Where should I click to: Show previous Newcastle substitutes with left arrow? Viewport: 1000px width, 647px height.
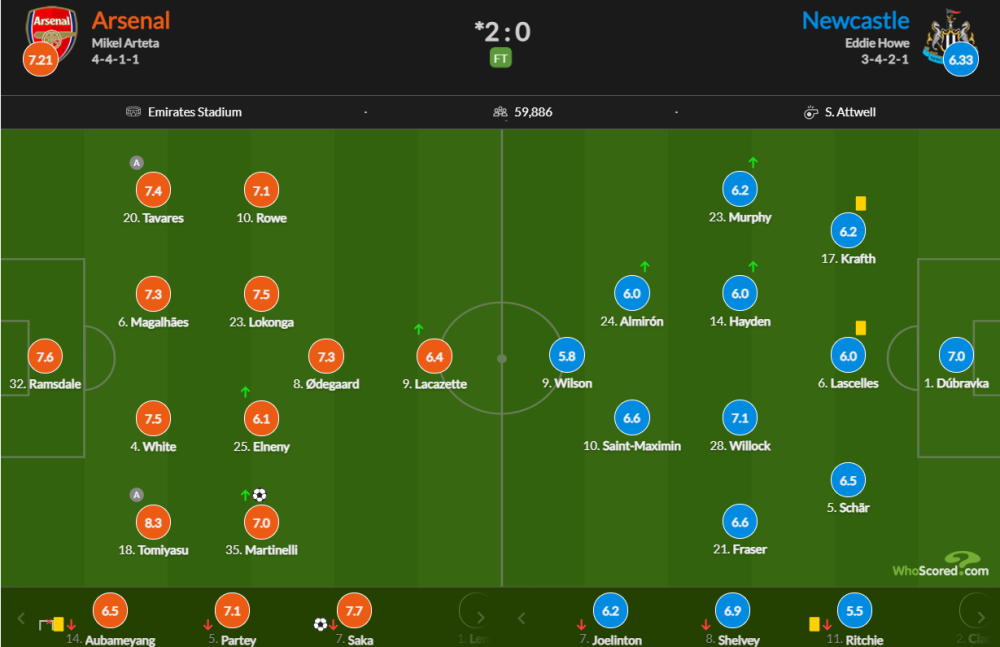click(521, 618)
